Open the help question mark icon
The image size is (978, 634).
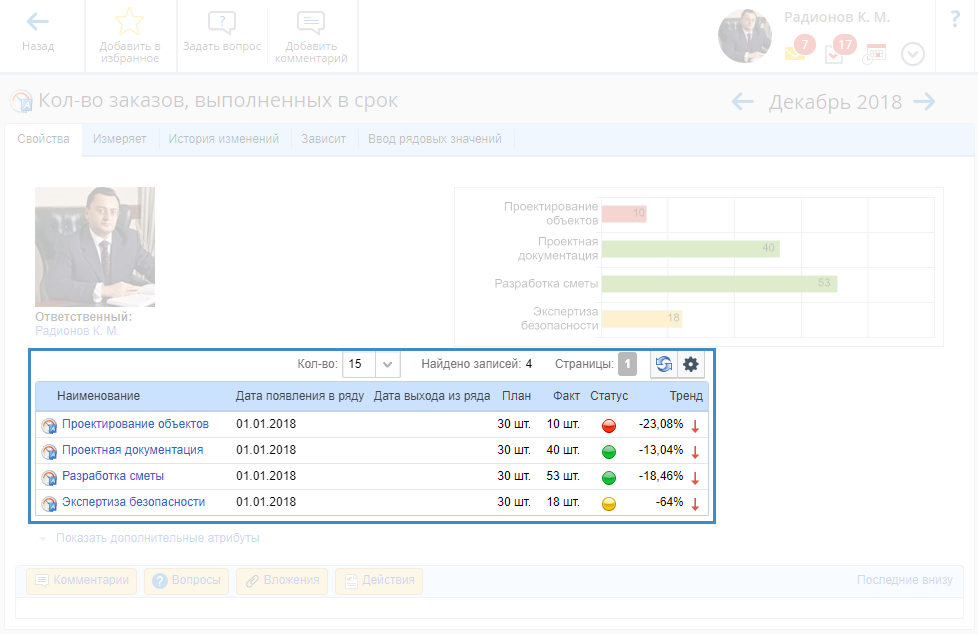click(x=954, y=20)
